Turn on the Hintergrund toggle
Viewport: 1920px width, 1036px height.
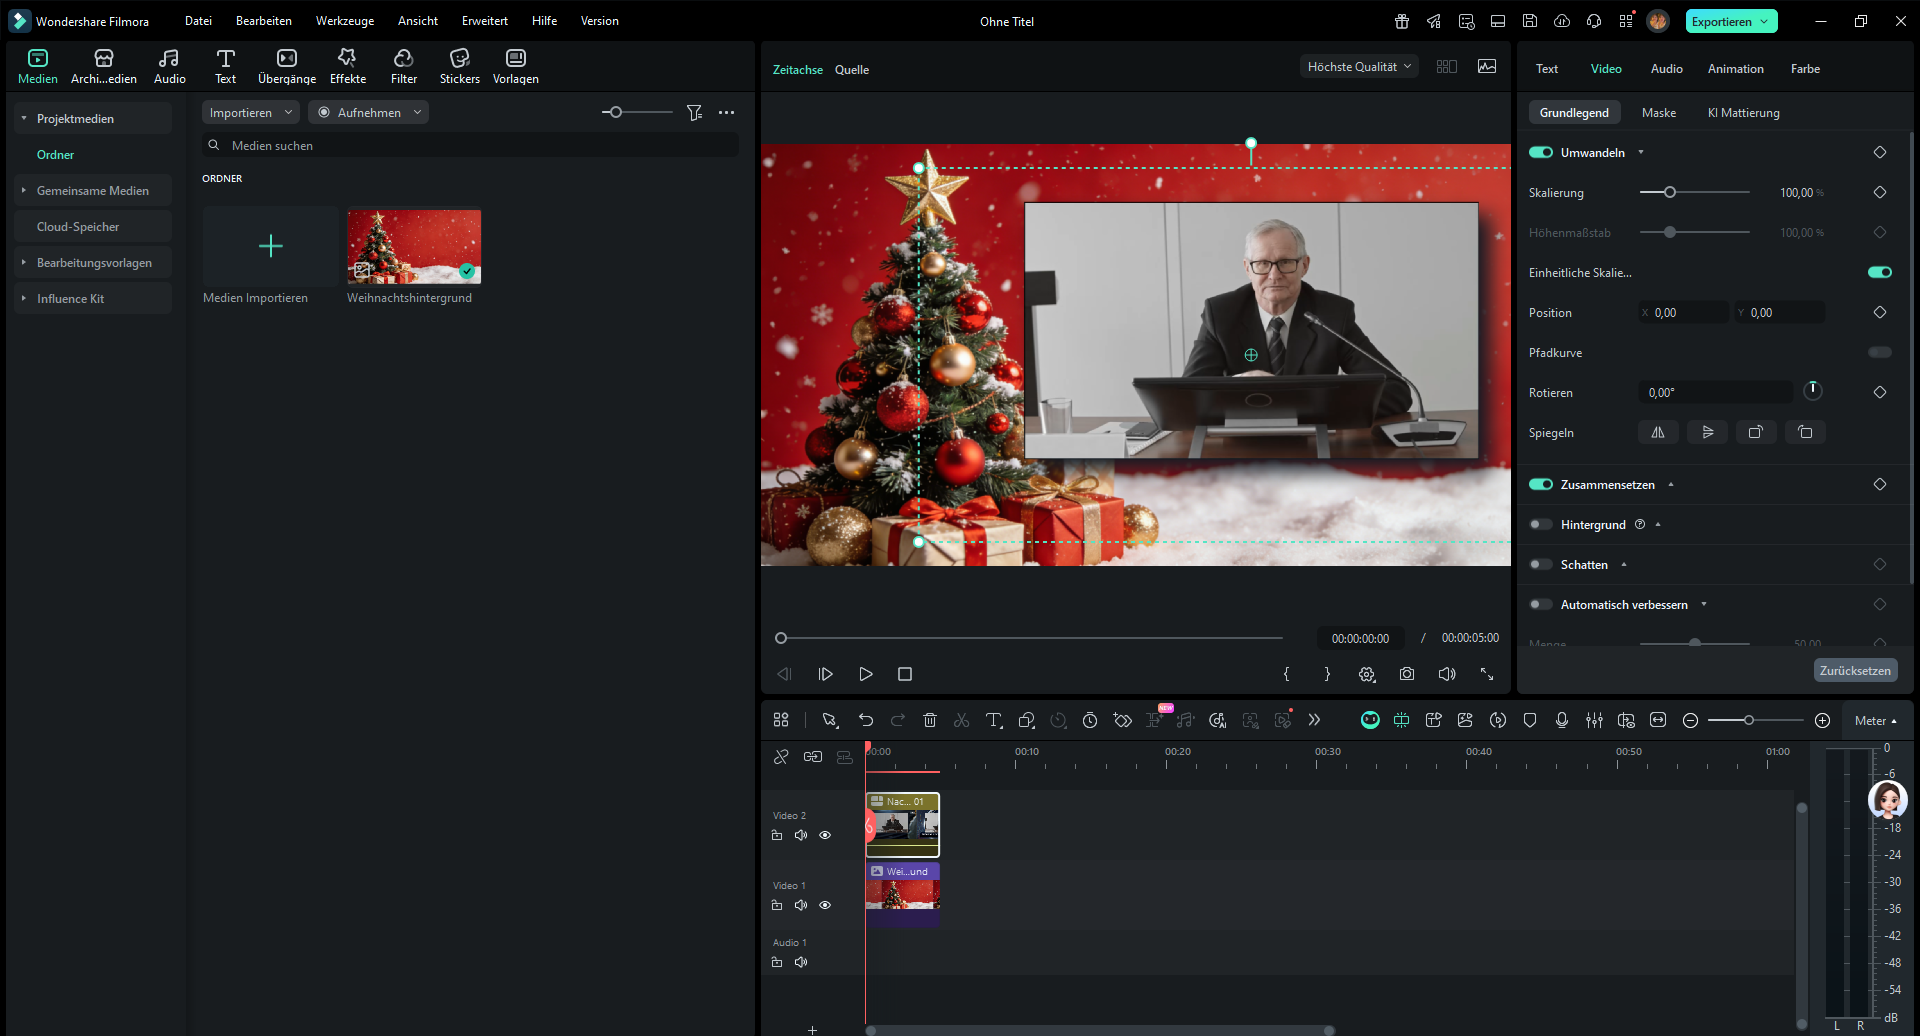tap(1540, 524)
